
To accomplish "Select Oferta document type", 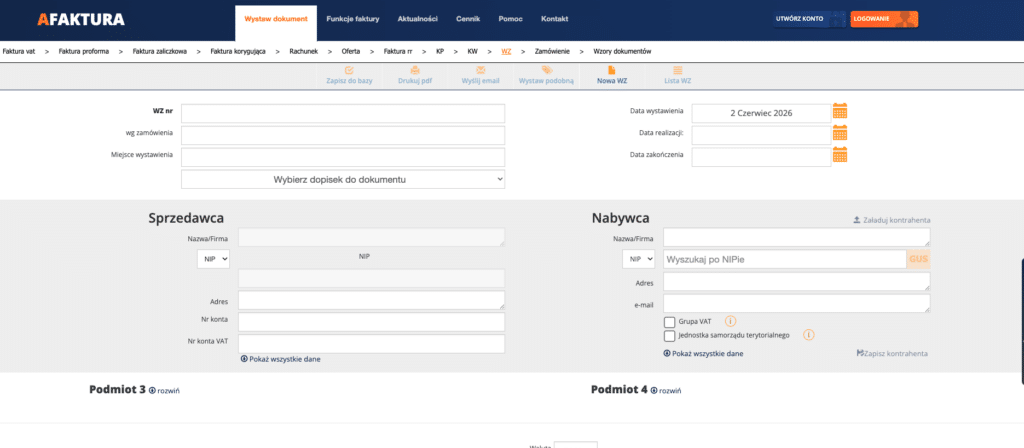I will pos(351,51).
